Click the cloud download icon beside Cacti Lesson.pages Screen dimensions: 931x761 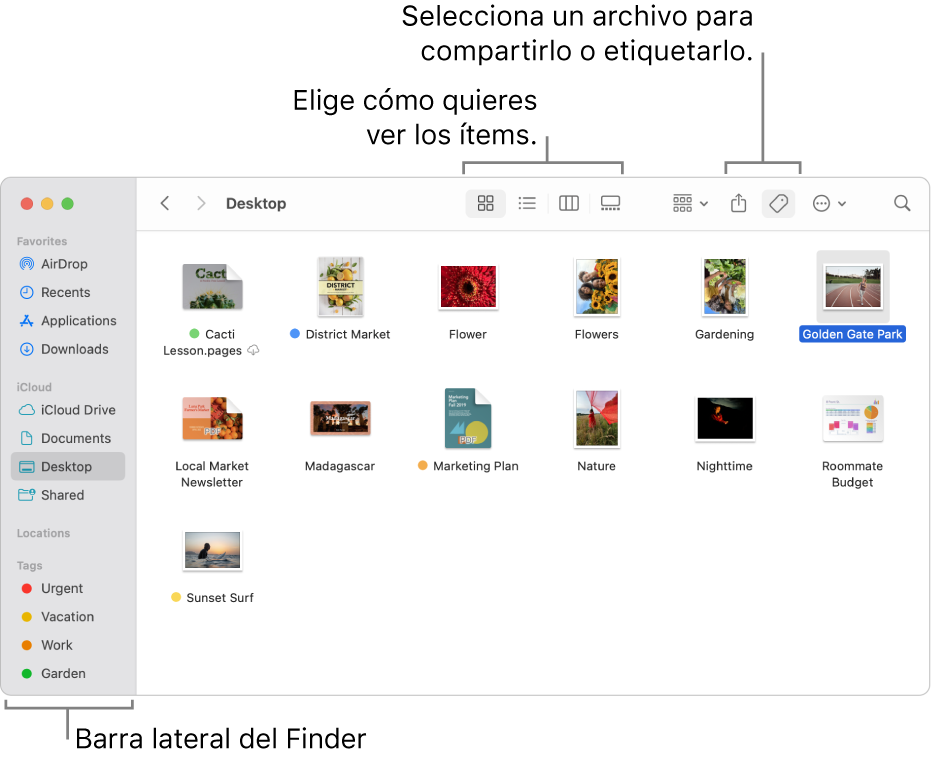(253, 350)
